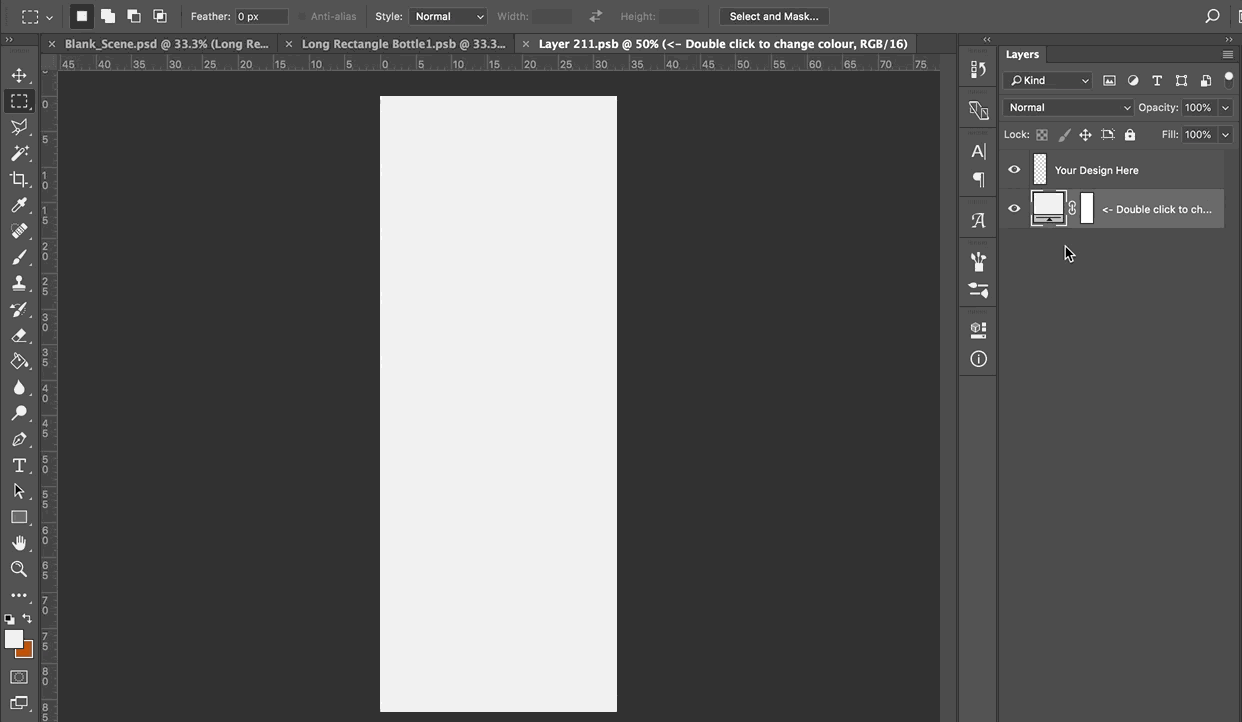Open the Layers panel options menu
The image size is (1242, 722).
click(x=1227, y=54)
